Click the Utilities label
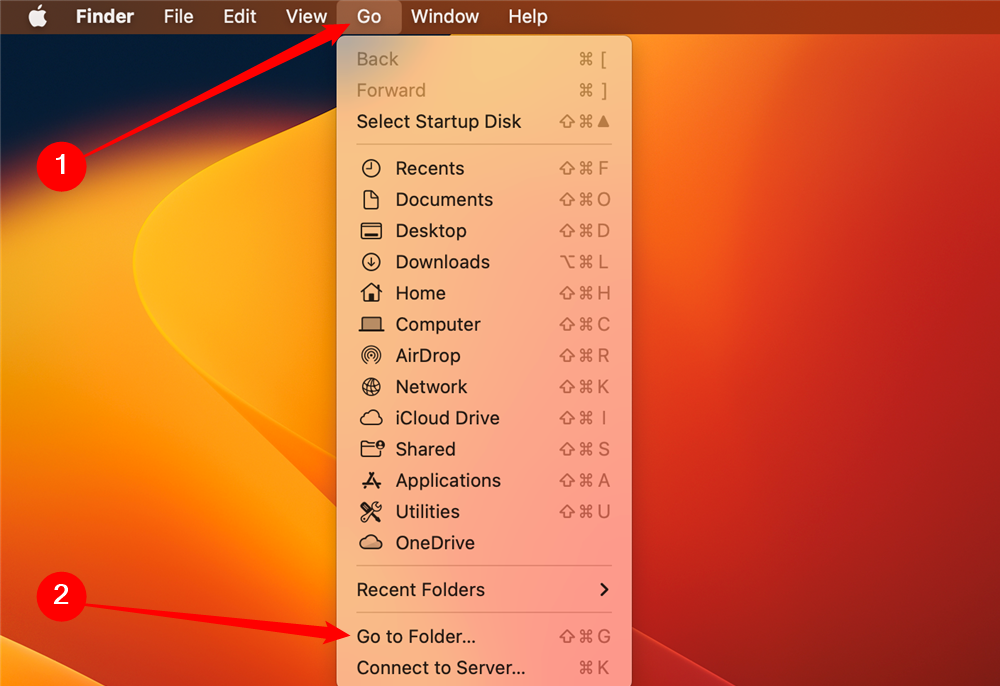This screenshot has height=686, width=1000. [428, 512]
